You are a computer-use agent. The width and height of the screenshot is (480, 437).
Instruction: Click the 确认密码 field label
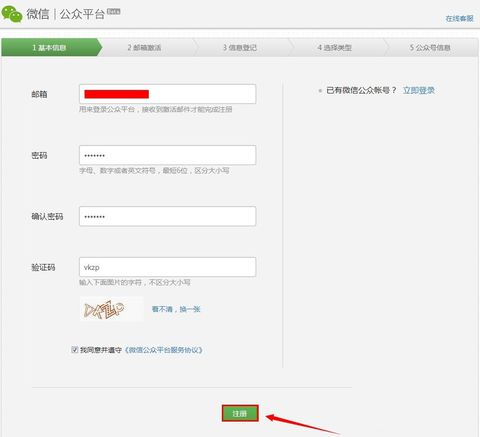coord(47,217)
